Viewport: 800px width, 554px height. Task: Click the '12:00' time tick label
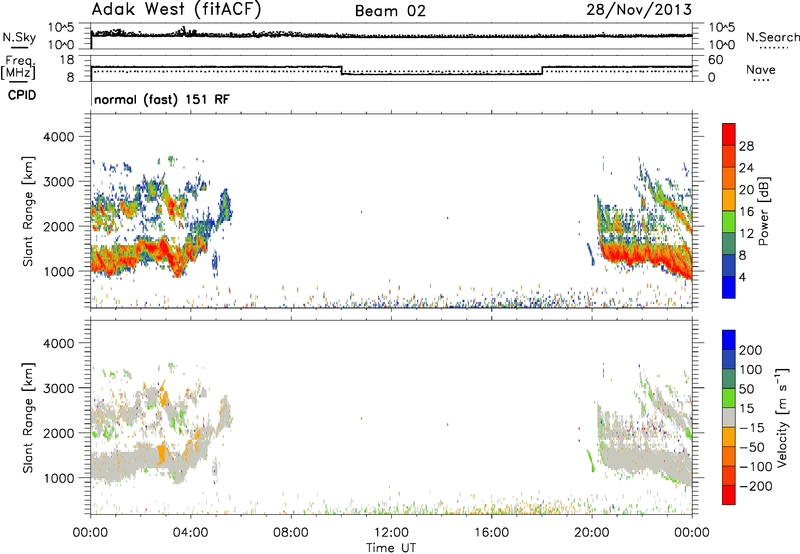[391, 533]
